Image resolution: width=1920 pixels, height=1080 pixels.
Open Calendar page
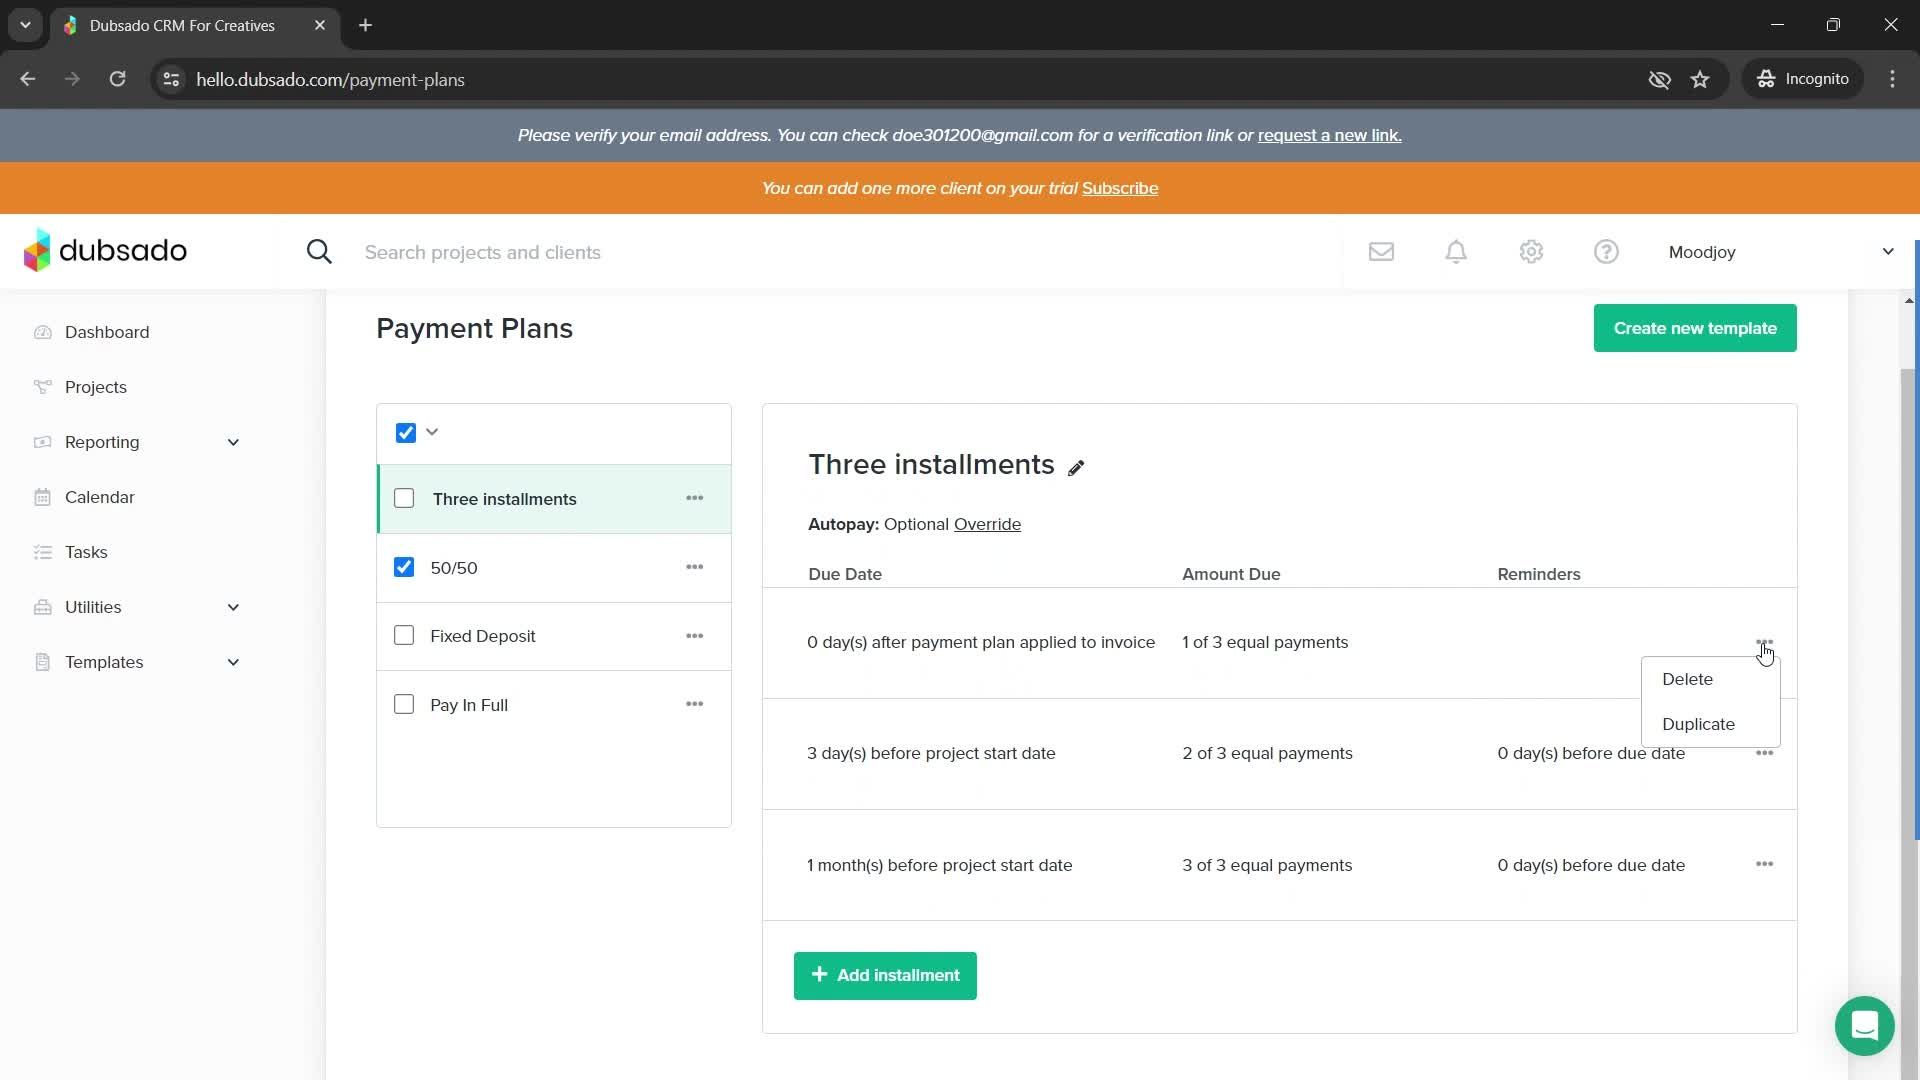click(99, 497)
